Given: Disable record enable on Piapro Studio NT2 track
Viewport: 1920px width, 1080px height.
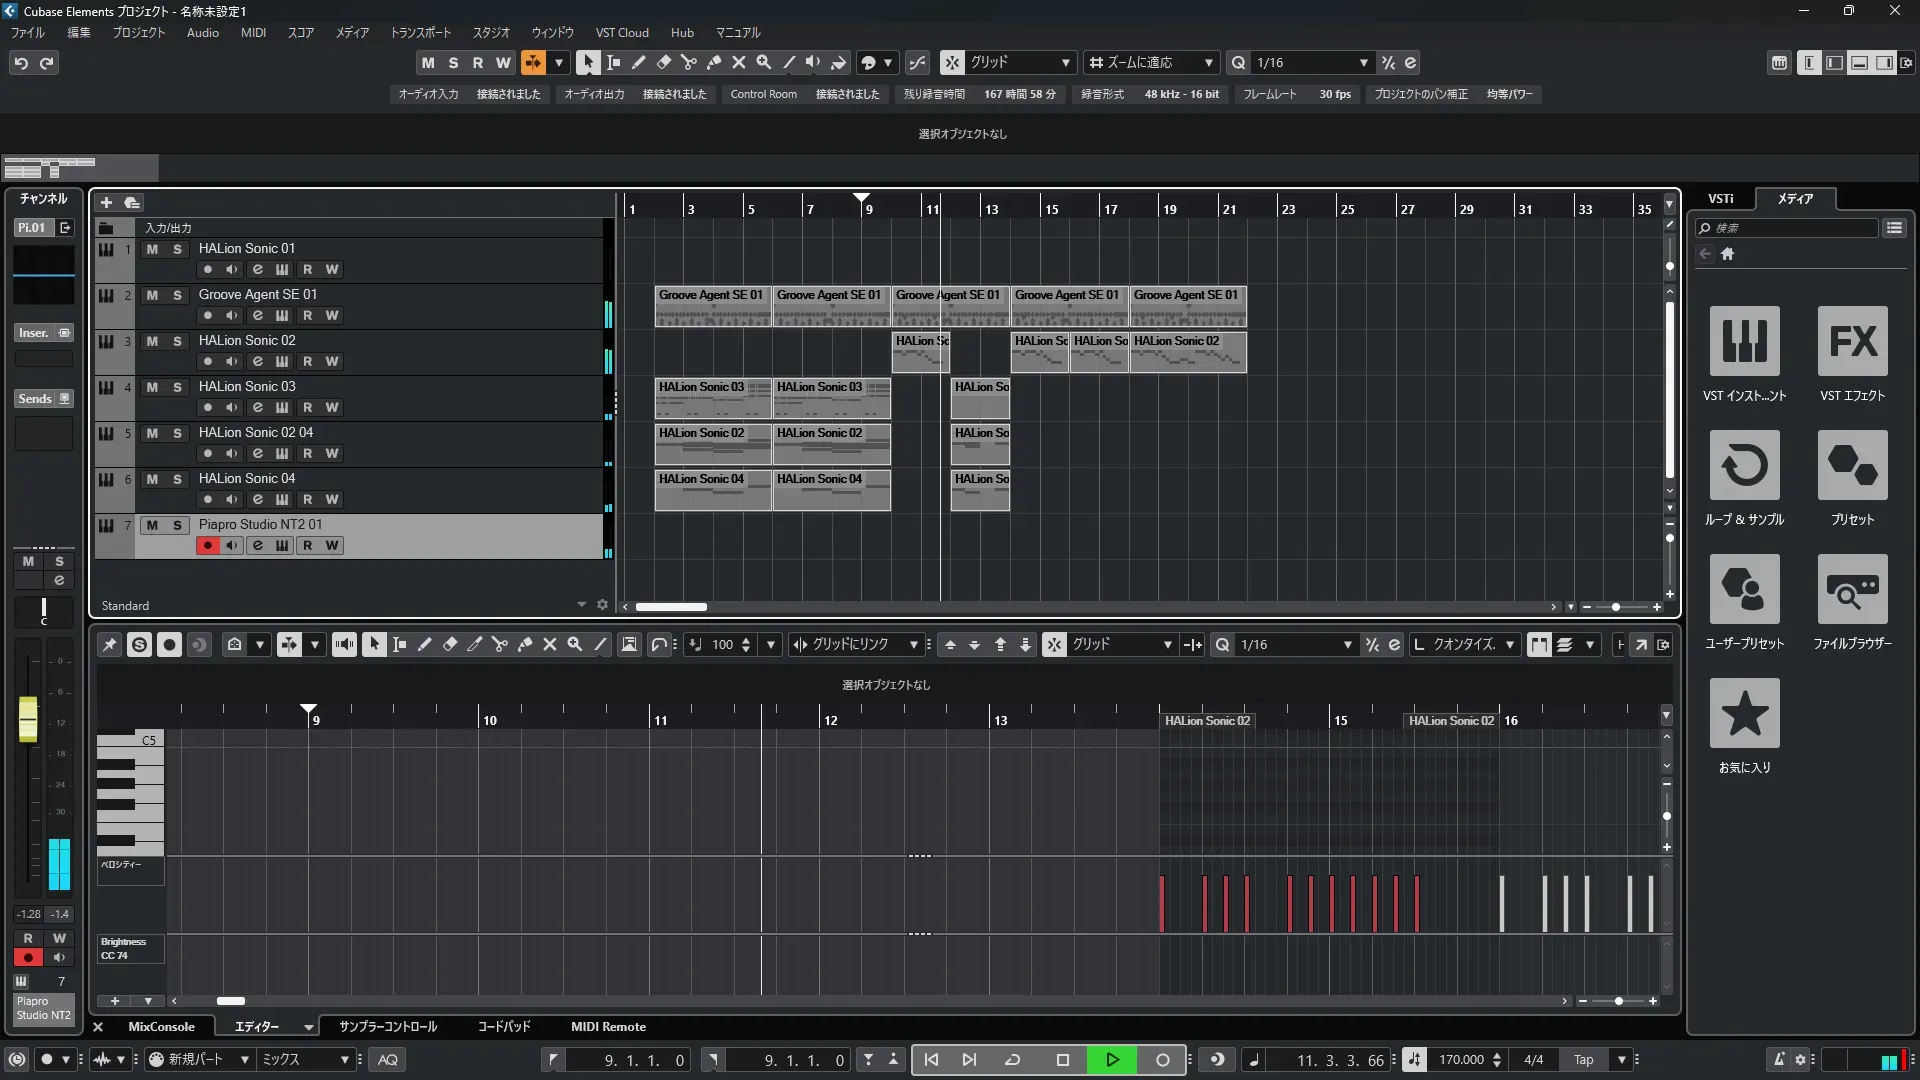Looking at the screenshot, I should [x=207, y=546].
